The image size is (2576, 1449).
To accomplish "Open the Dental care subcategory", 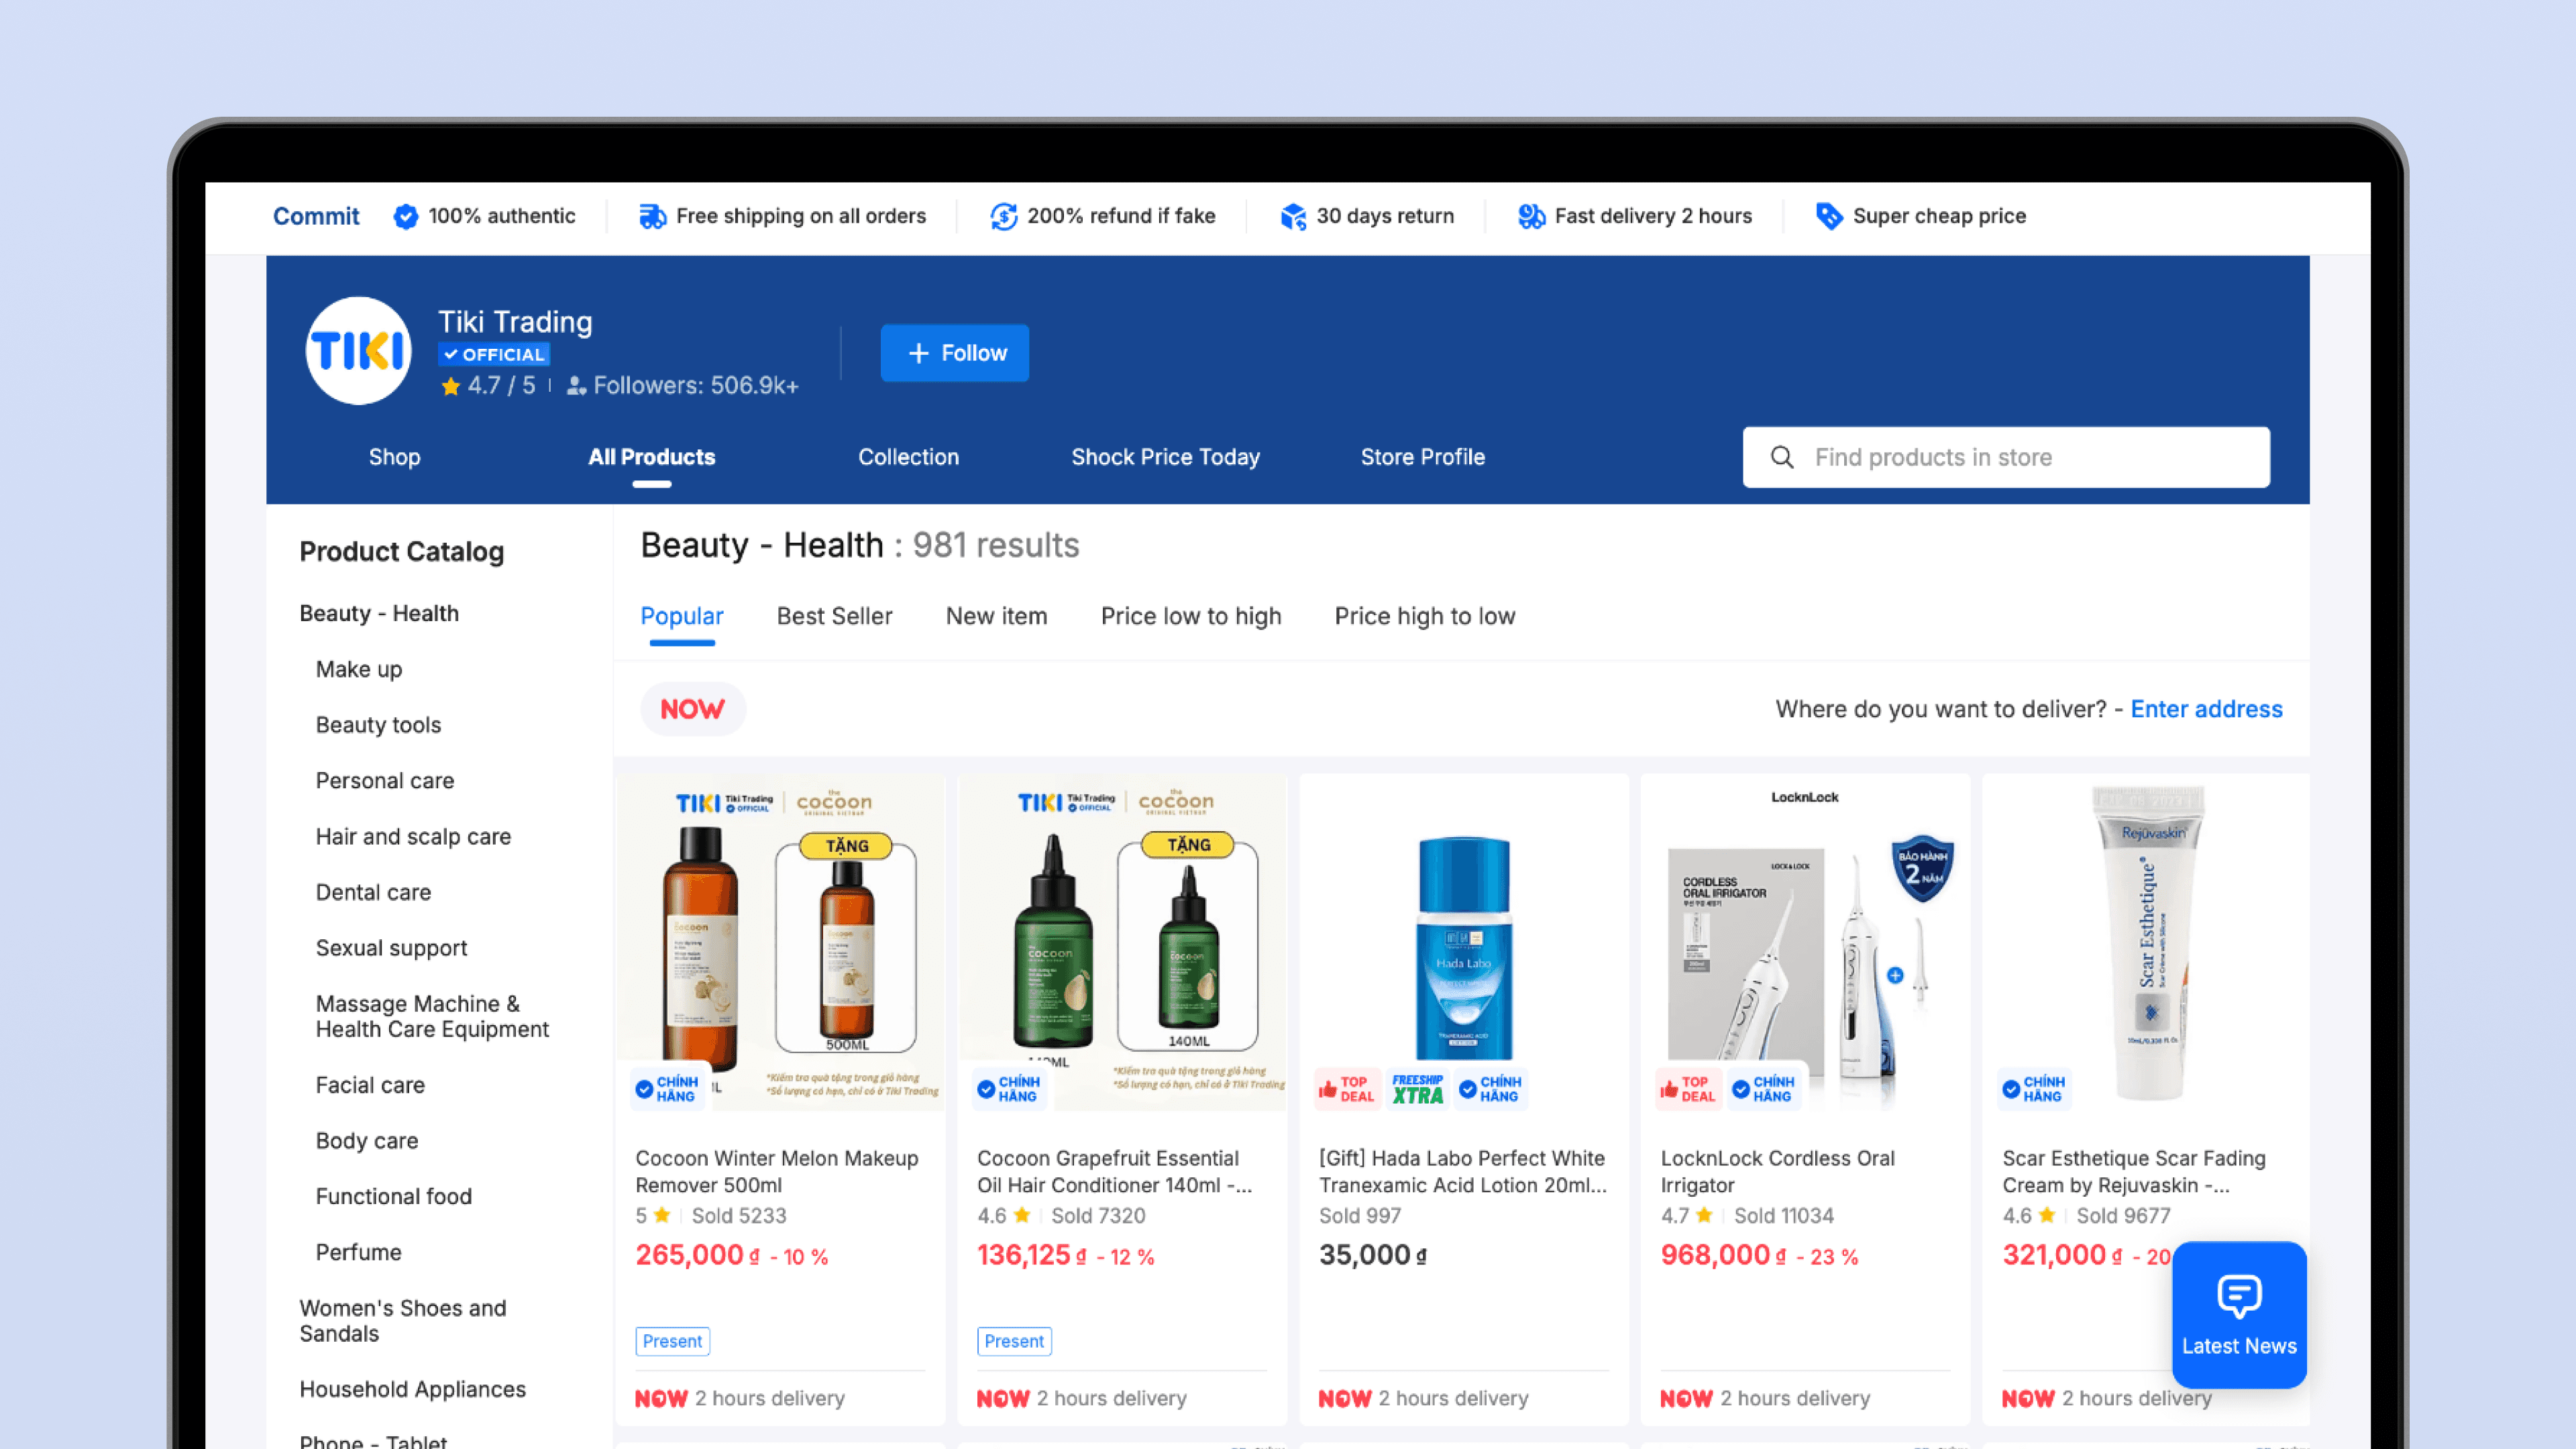I will point(373,892).
